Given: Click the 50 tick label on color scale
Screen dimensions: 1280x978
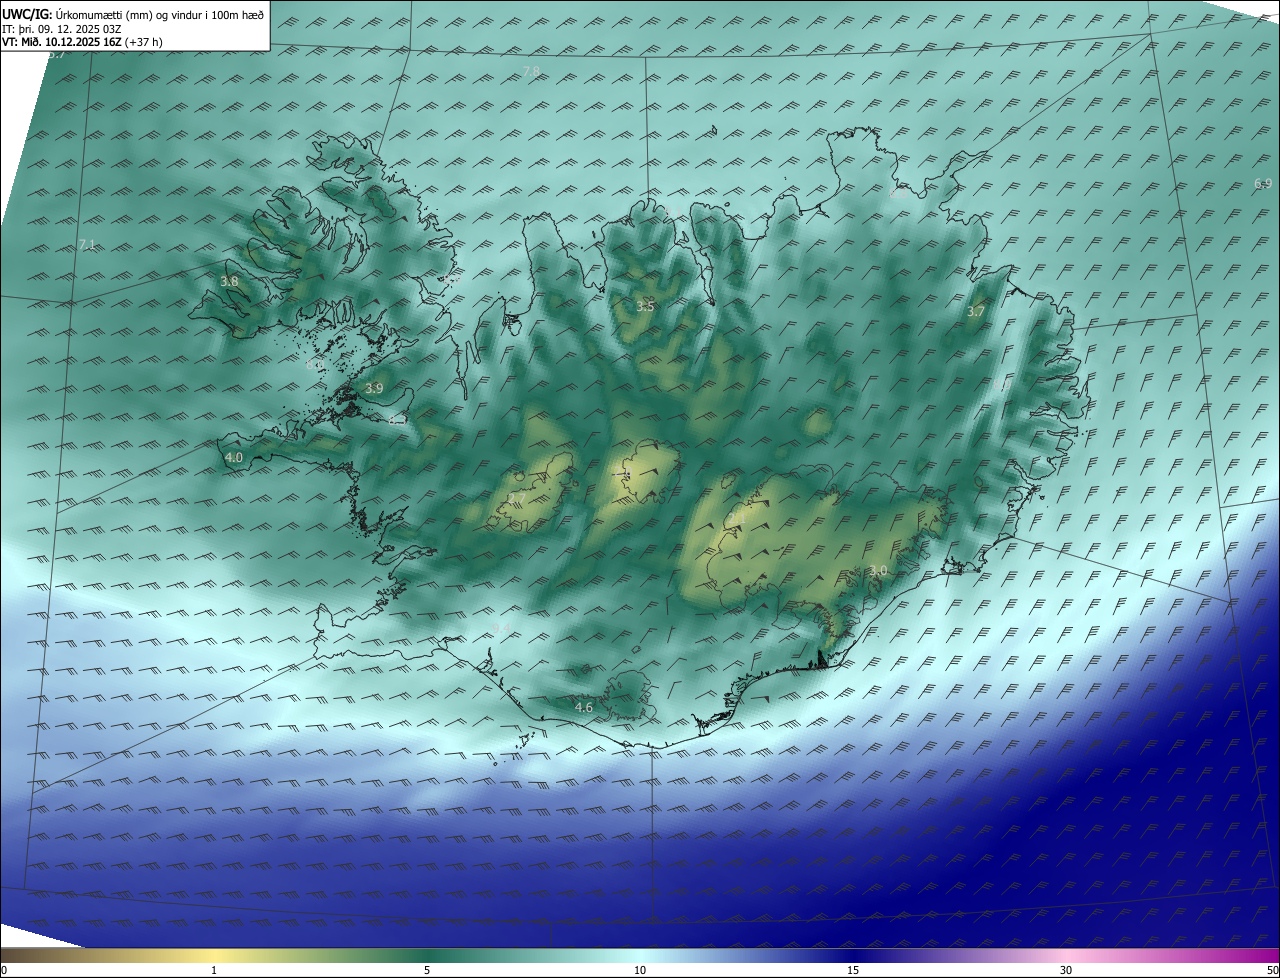Looking at the screenshot, I should click(x=1272, y=970).
